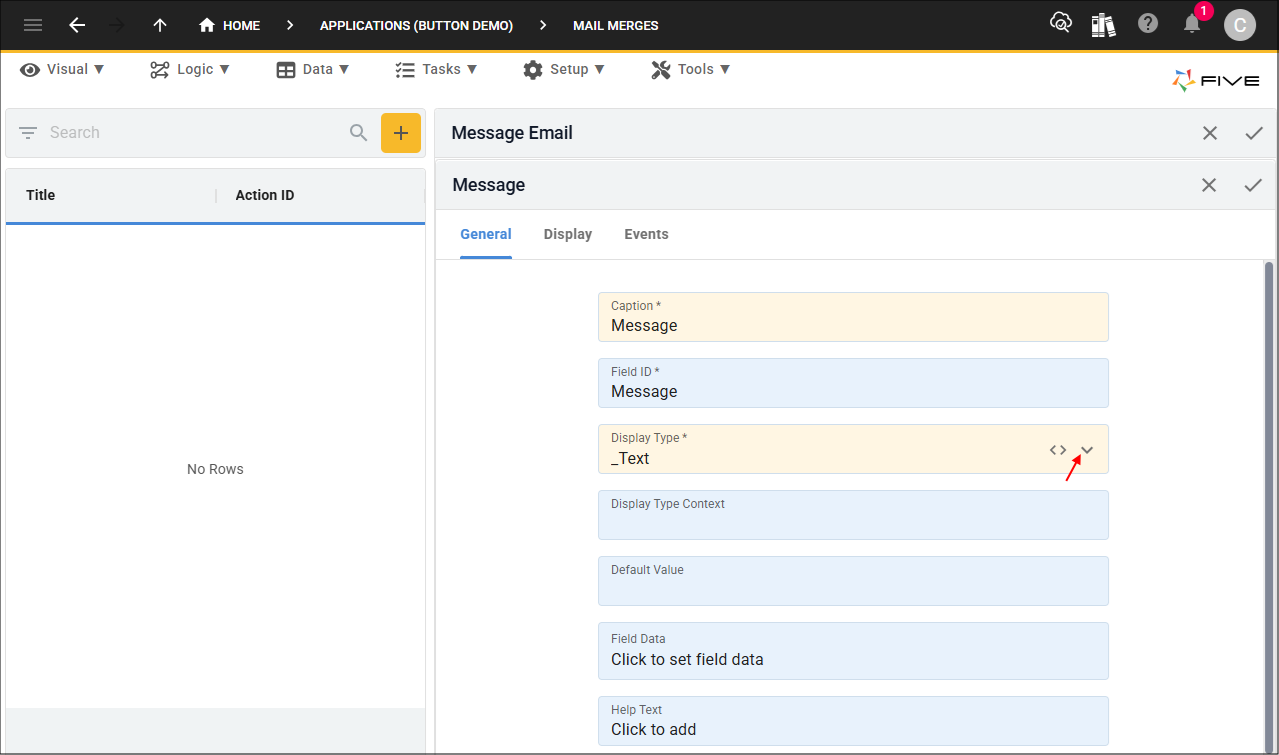Click the magnifier search icon
This screenshot has height=755, width=1279.
pyautogui.click(x=358, y=132)
